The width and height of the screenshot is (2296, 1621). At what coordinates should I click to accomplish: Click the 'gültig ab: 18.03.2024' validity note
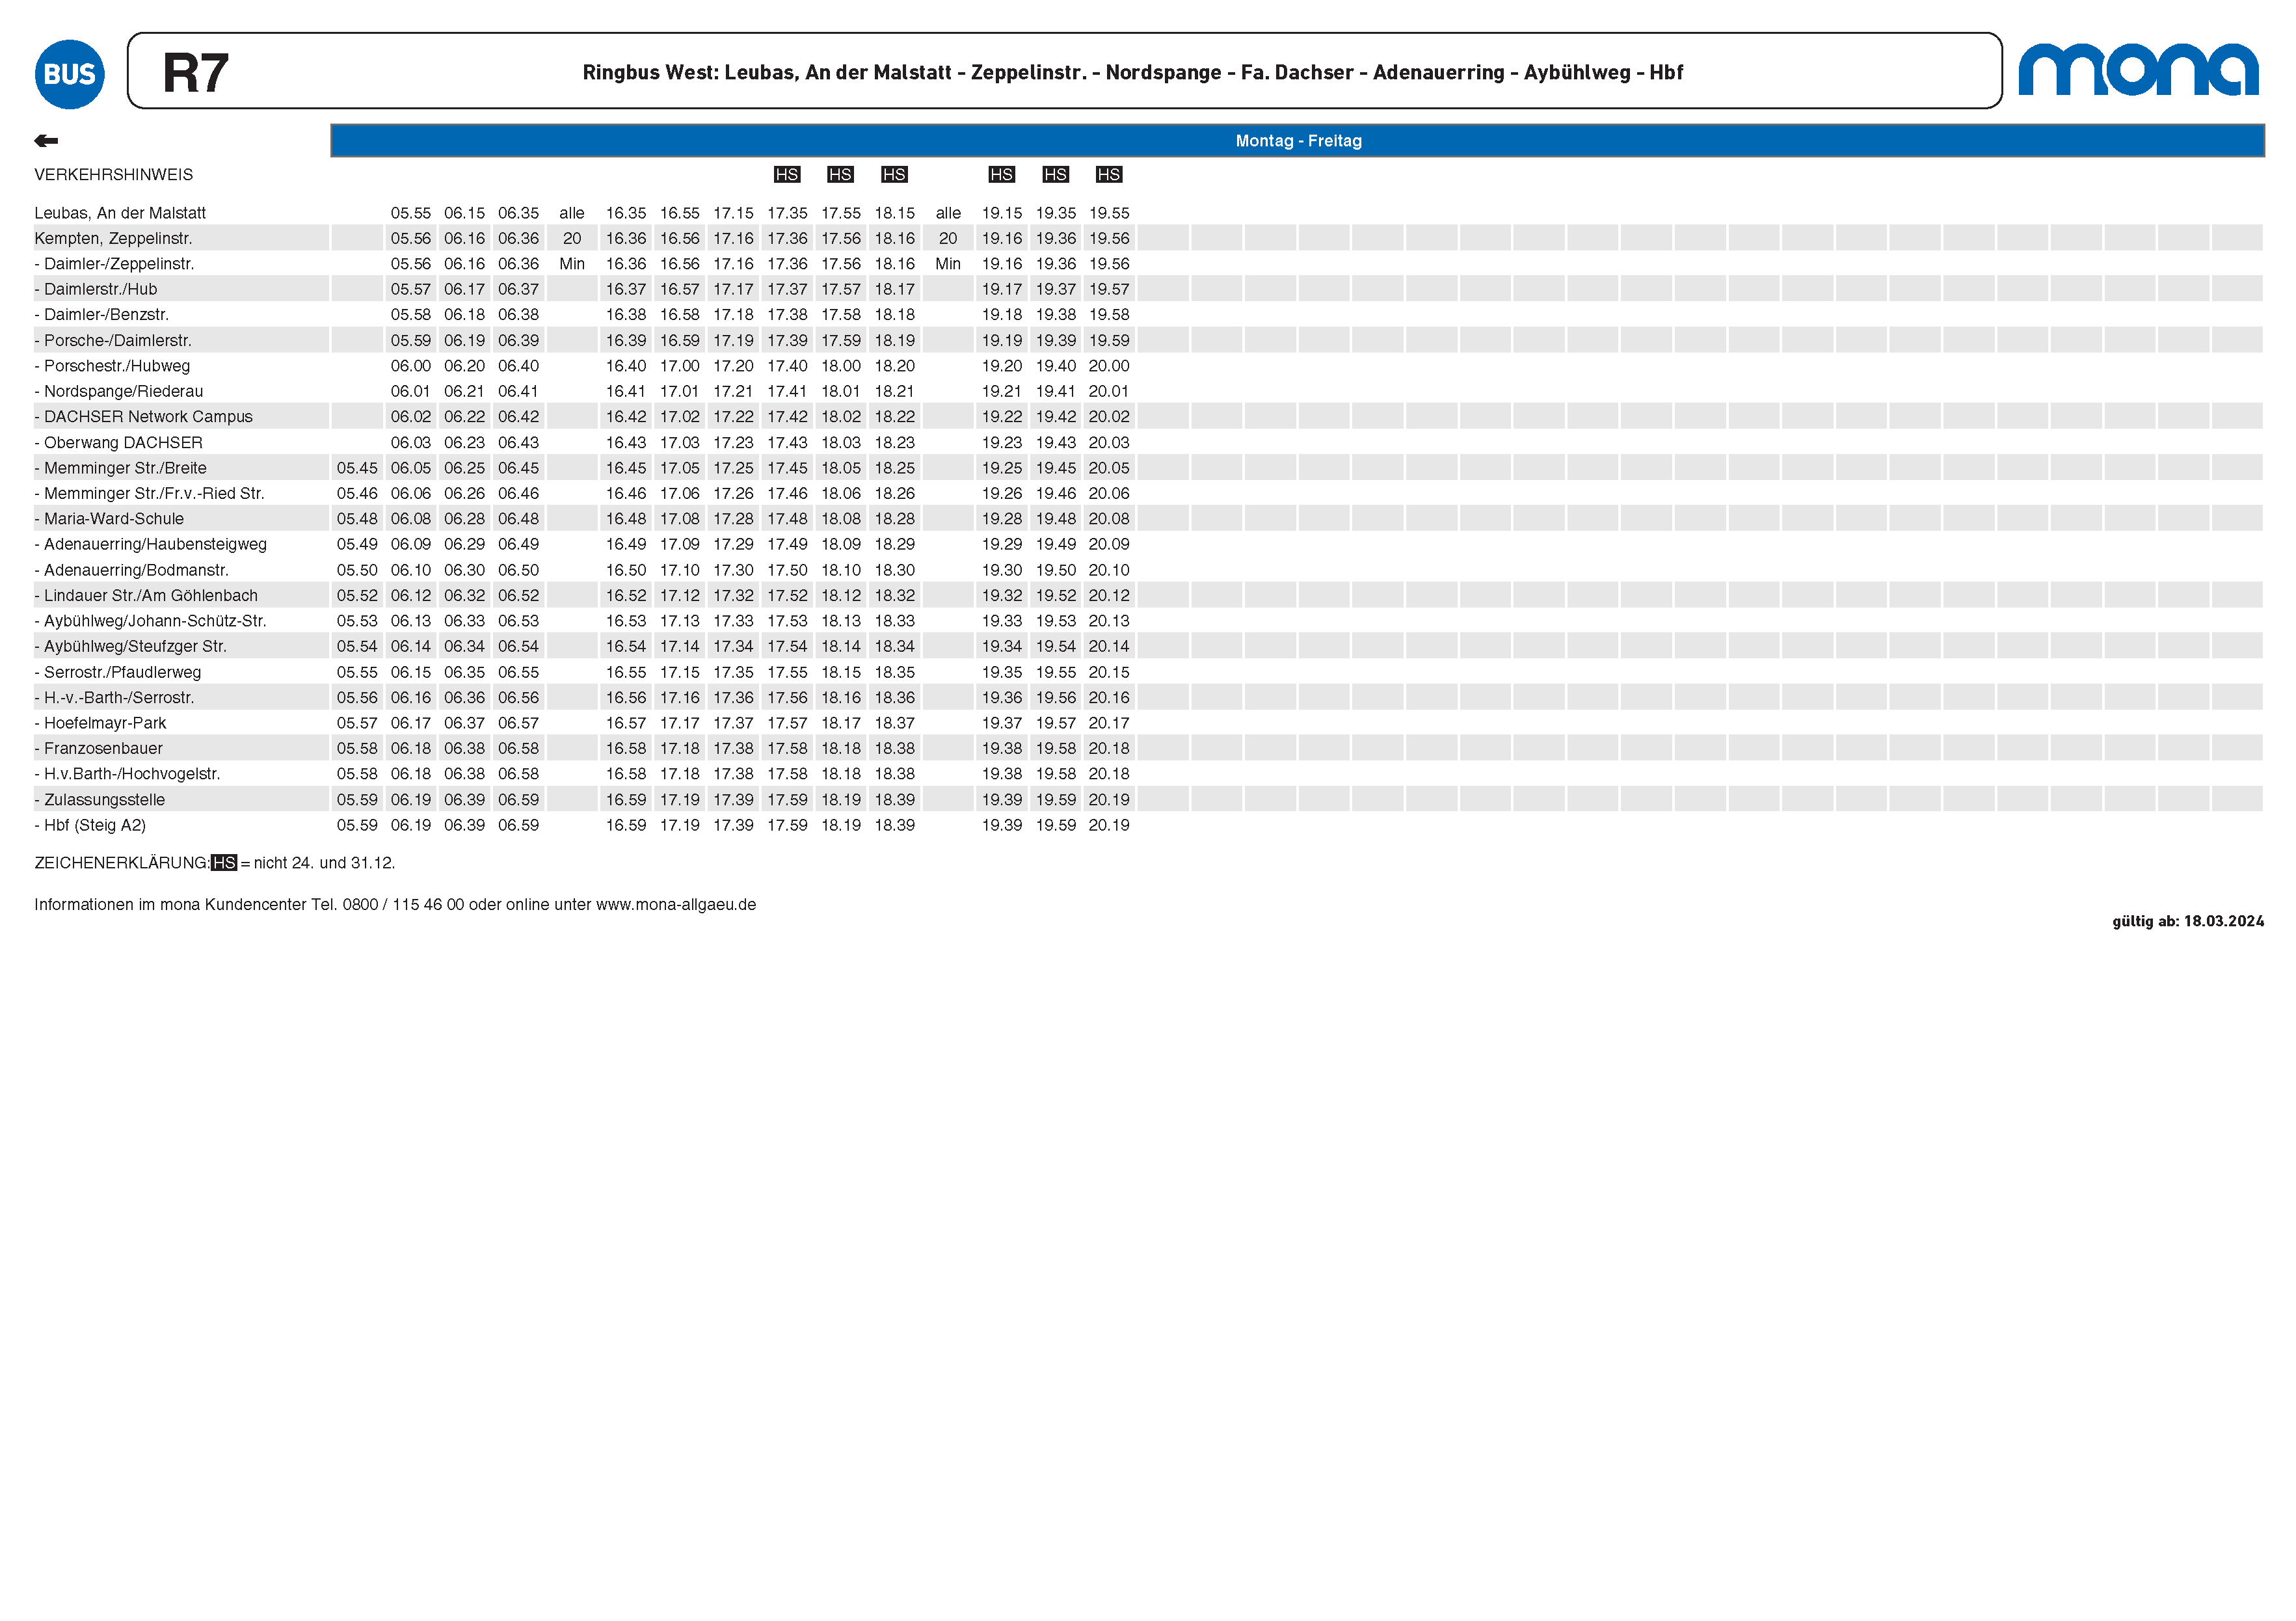2188,921
